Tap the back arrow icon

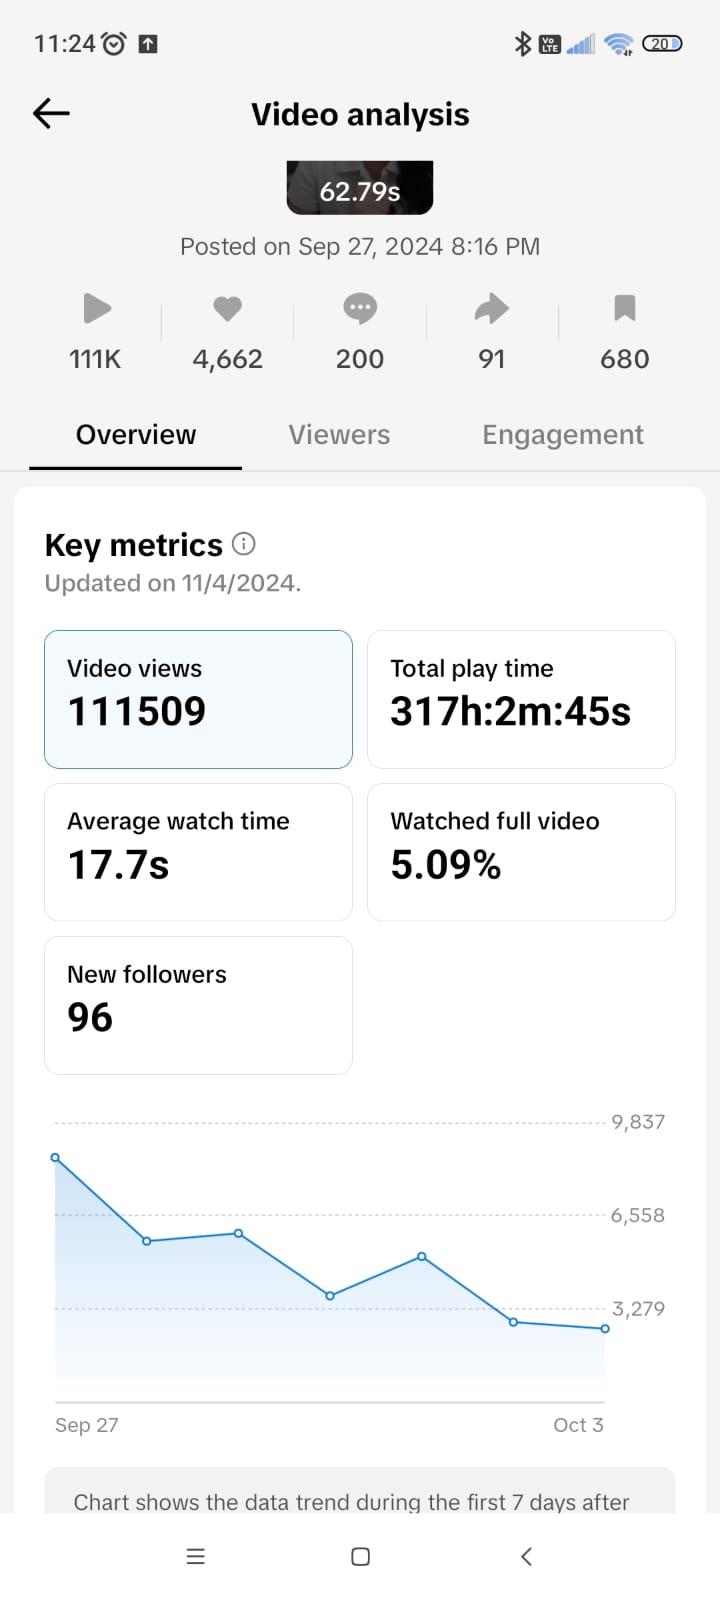coord(51,114)
